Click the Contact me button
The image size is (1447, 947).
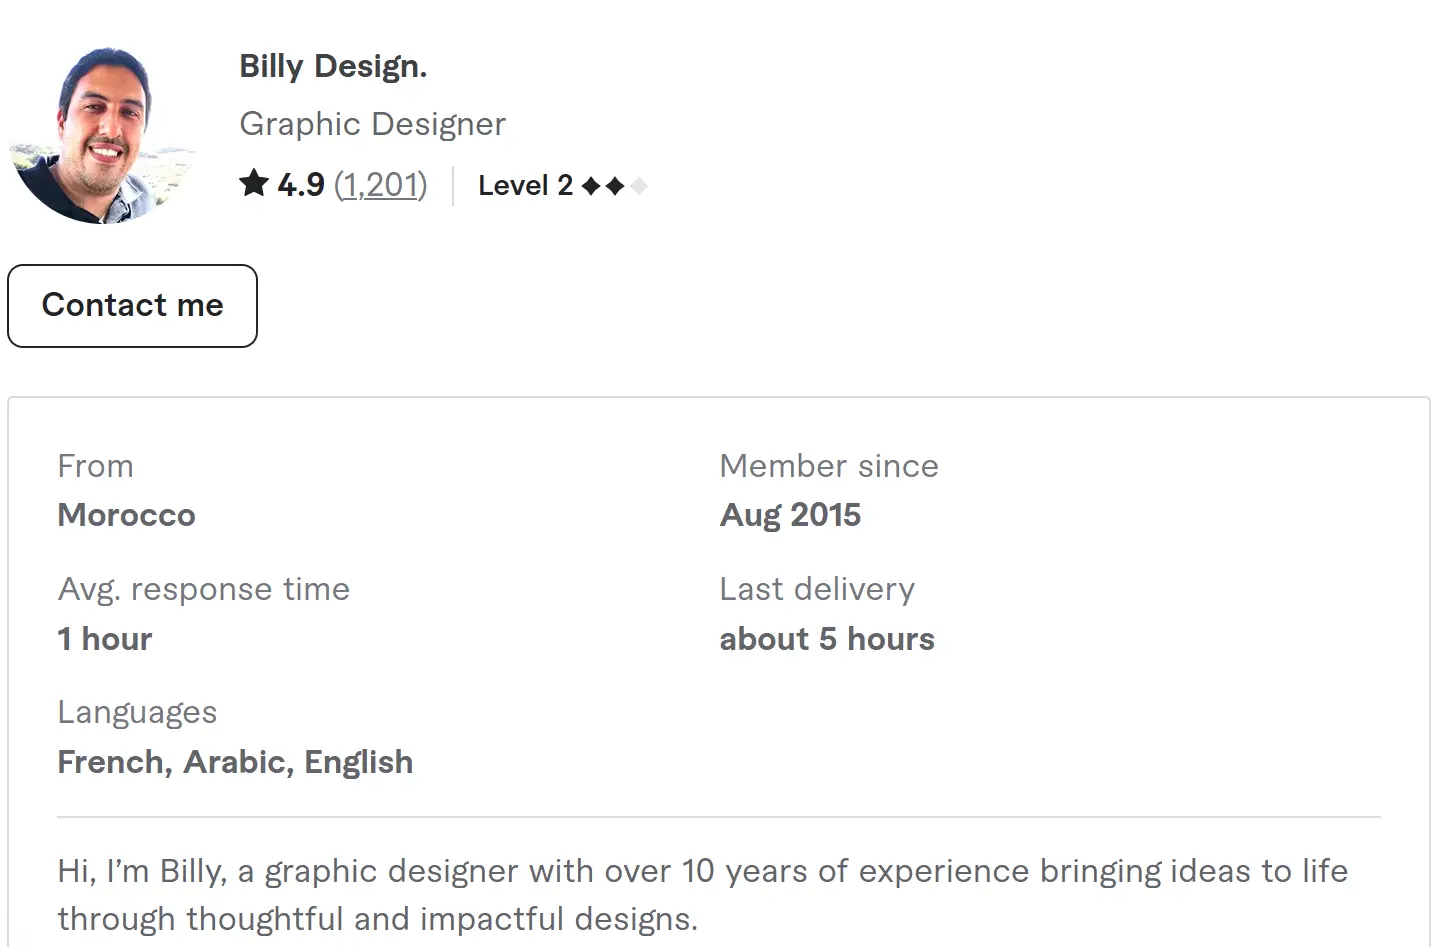coord(132,306)
